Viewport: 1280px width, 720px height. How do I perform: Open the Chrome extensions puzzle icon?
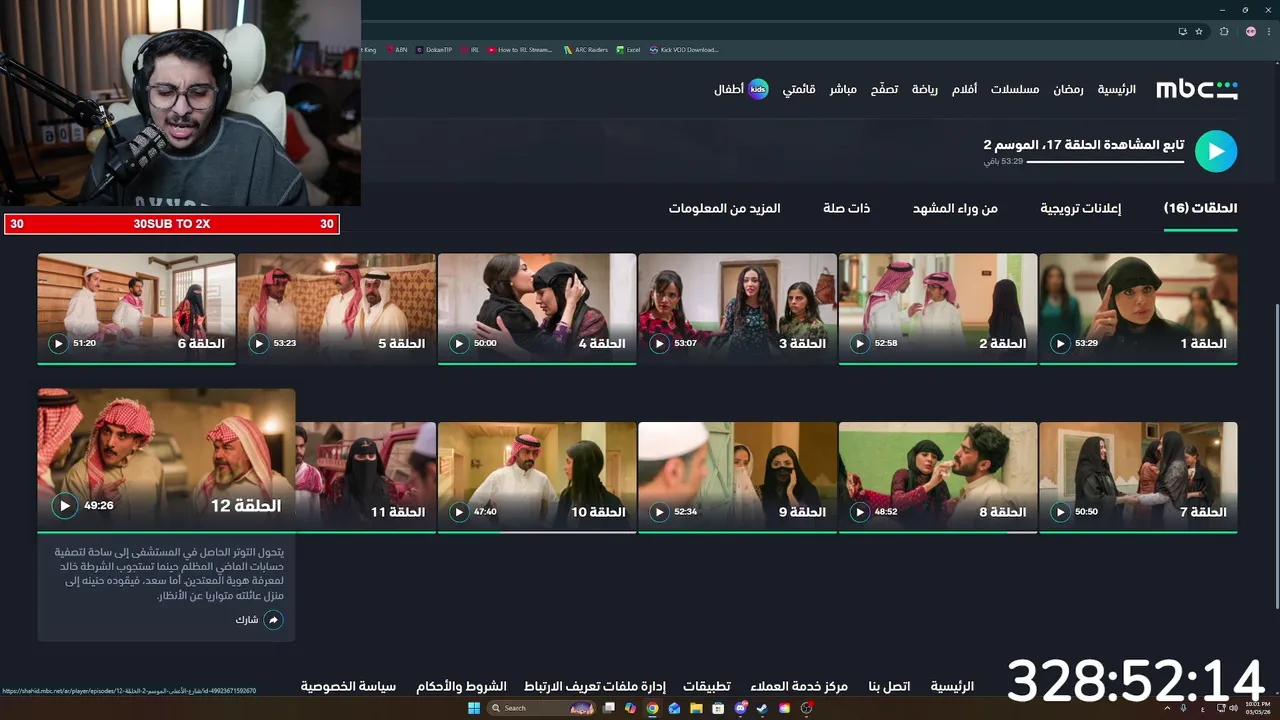pos(1224,32)
